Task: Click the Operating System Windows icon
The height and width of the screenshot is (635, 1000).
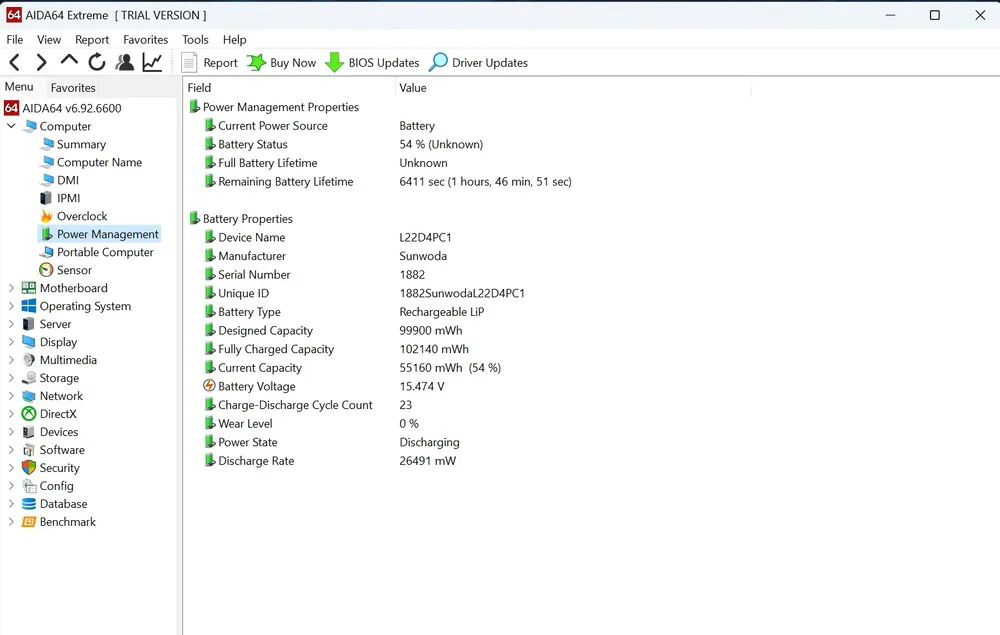Action: 29,306
